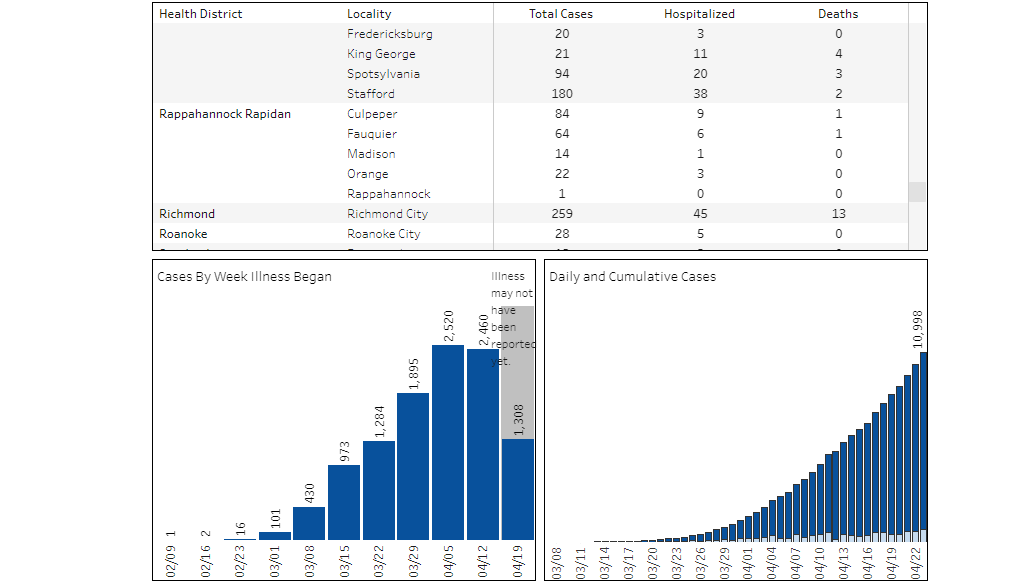Click the Deaths column header
Image resolution: width=1032 pixels, height=581 pixels.
[x=838, y=14]
